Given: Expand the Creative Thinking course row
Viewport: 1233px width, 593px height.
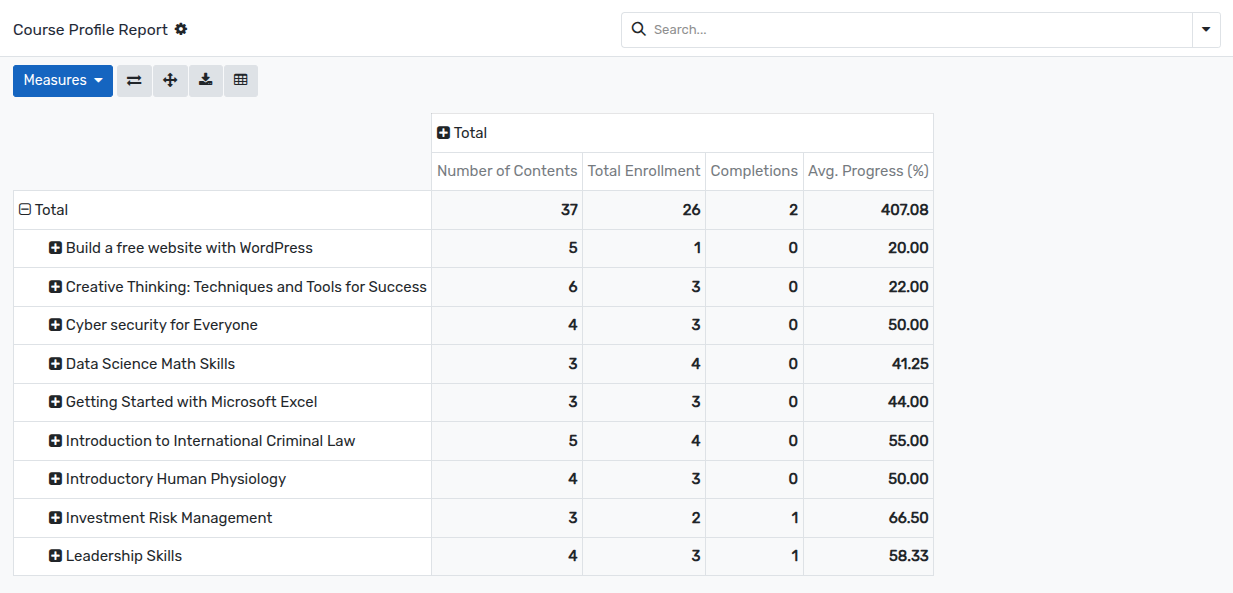Looking at the screenshot, I should tap(238, 287).
